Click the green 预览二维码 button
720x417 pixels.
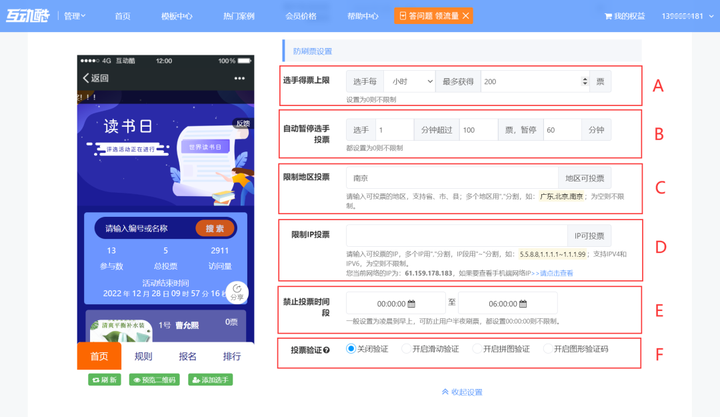pos(154,380)
